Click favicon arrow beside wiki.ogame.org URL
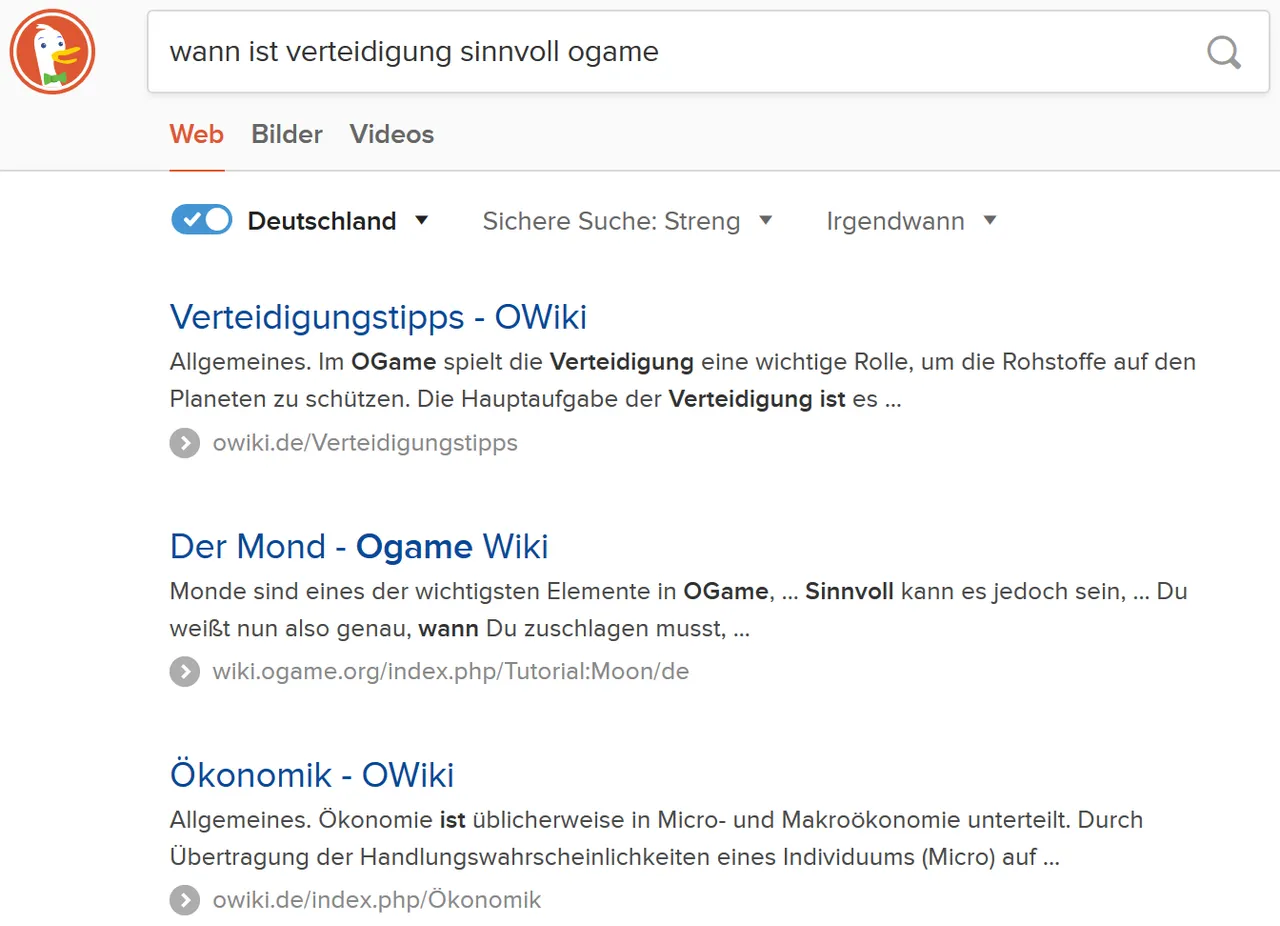The width and height of the screenshot is (1280, 926). tap(184, 671)
